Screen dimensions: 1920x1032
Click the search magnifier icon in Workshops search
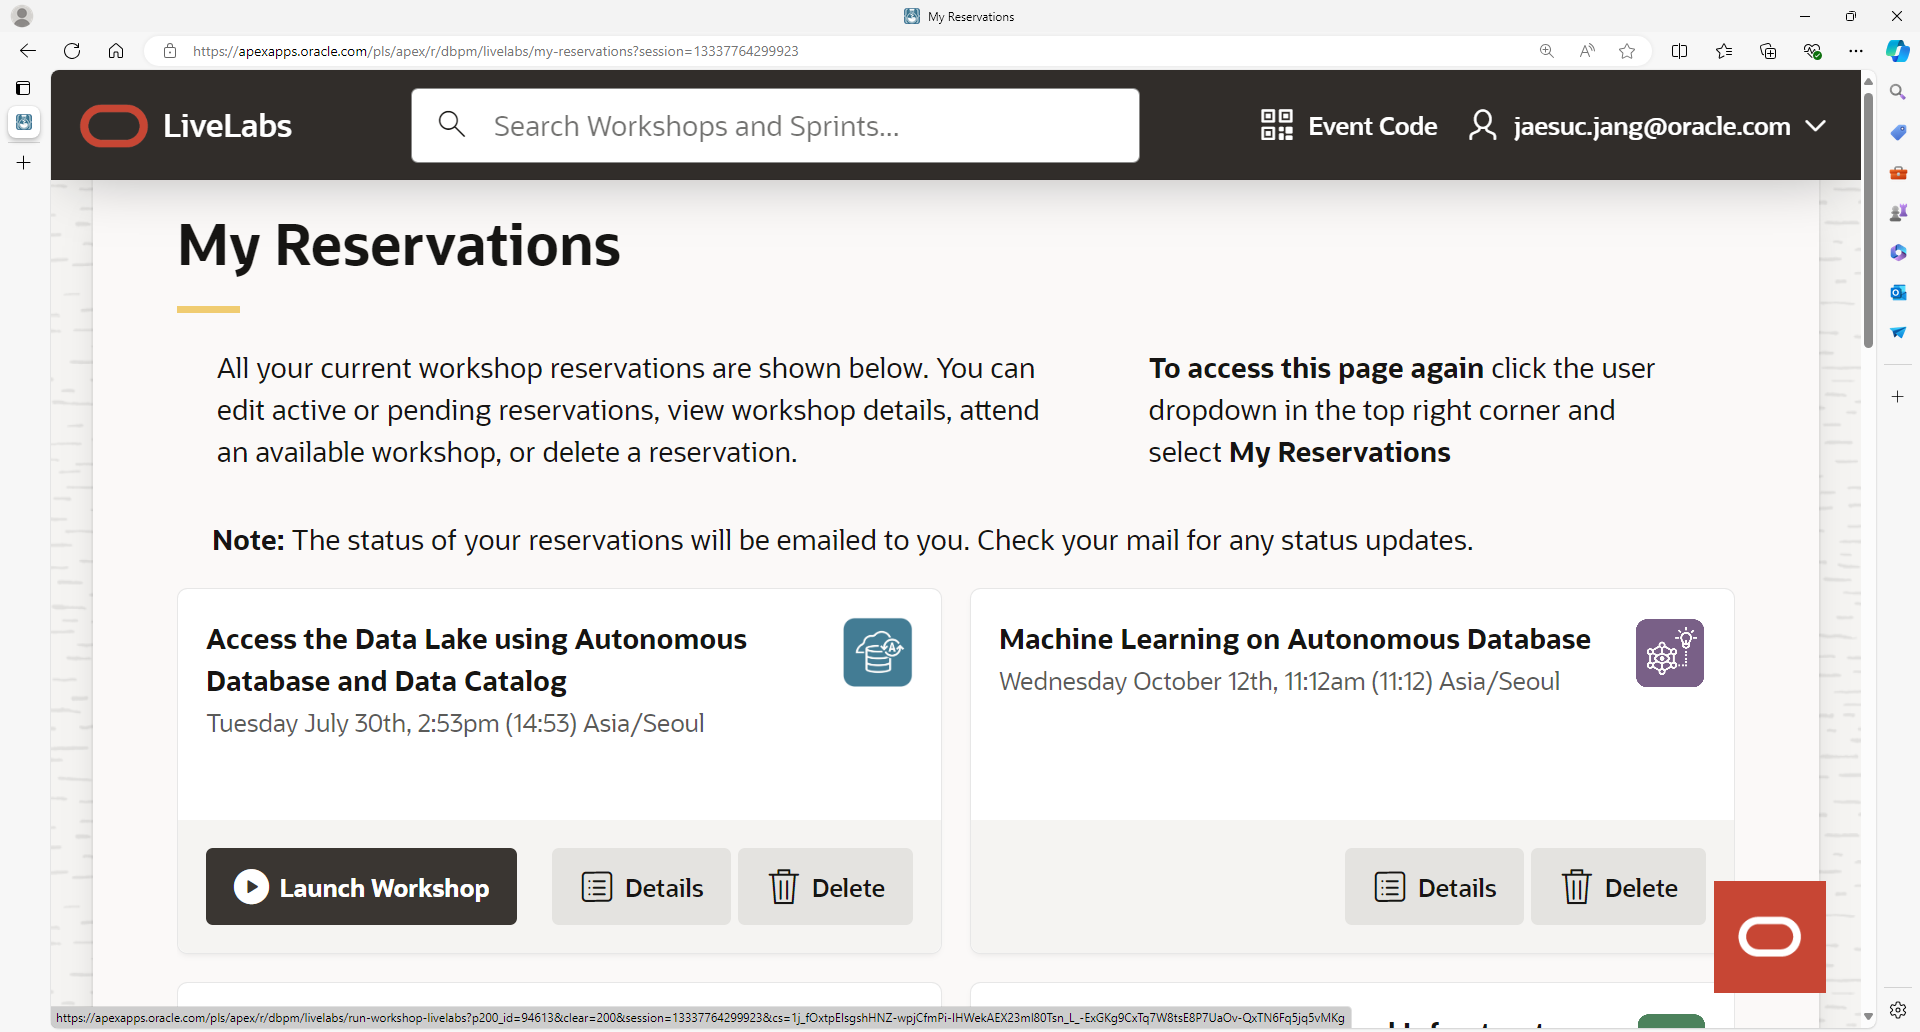452,125
